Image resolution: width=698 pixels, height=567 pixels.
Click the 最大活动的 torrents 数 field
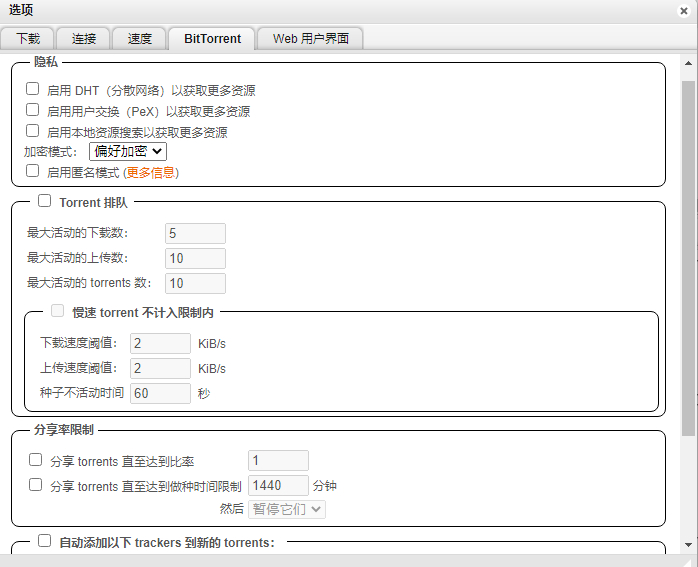point(195,283)
